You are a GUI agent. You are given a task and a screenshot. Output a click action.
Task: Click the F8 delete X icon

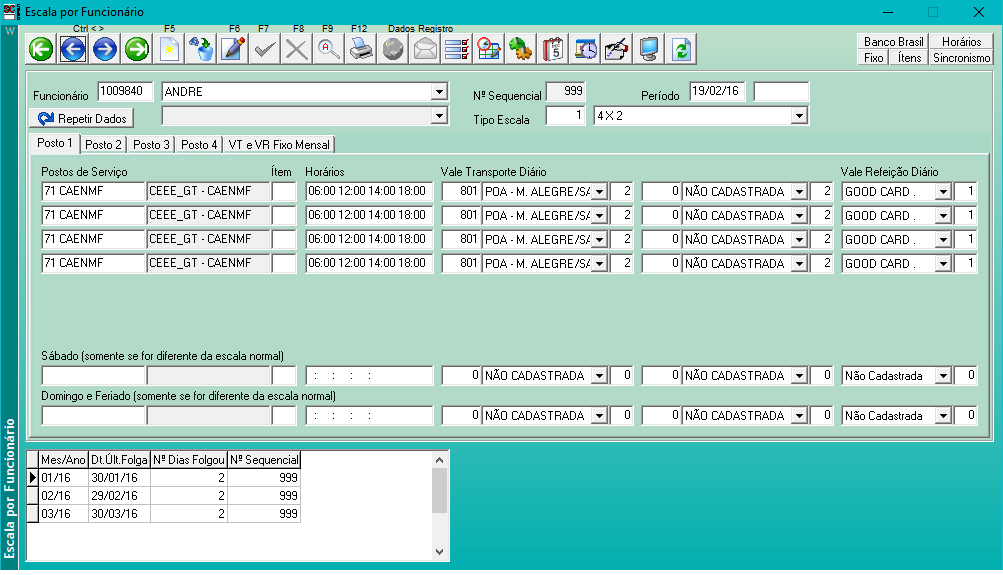point(297,49)
